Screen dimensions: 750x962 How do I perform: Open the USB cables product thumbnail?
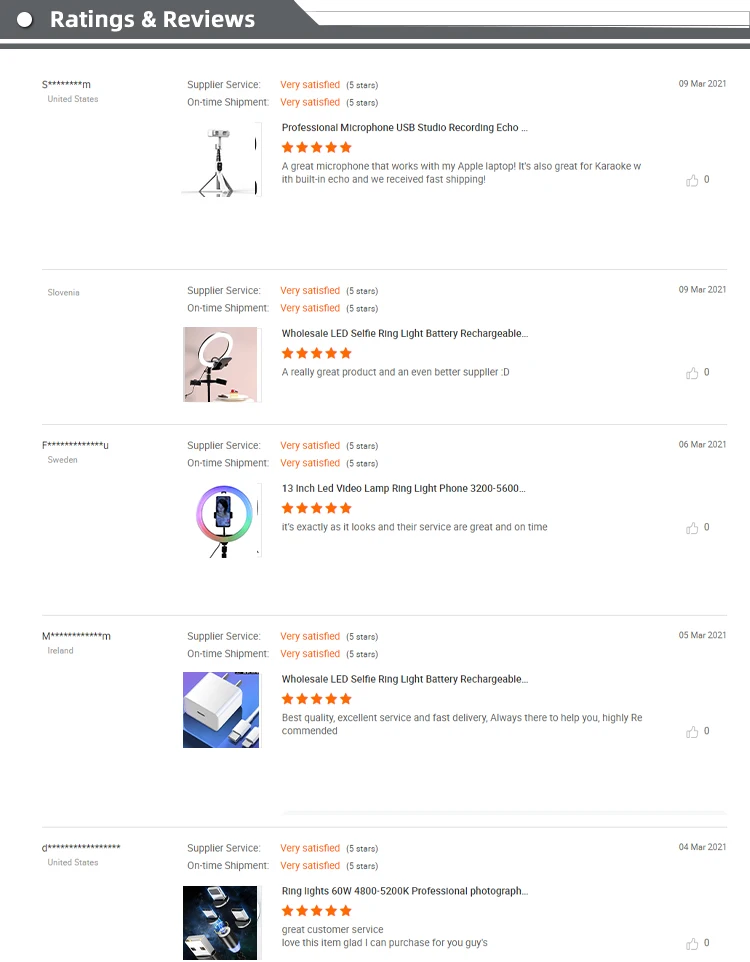[222, 923]
